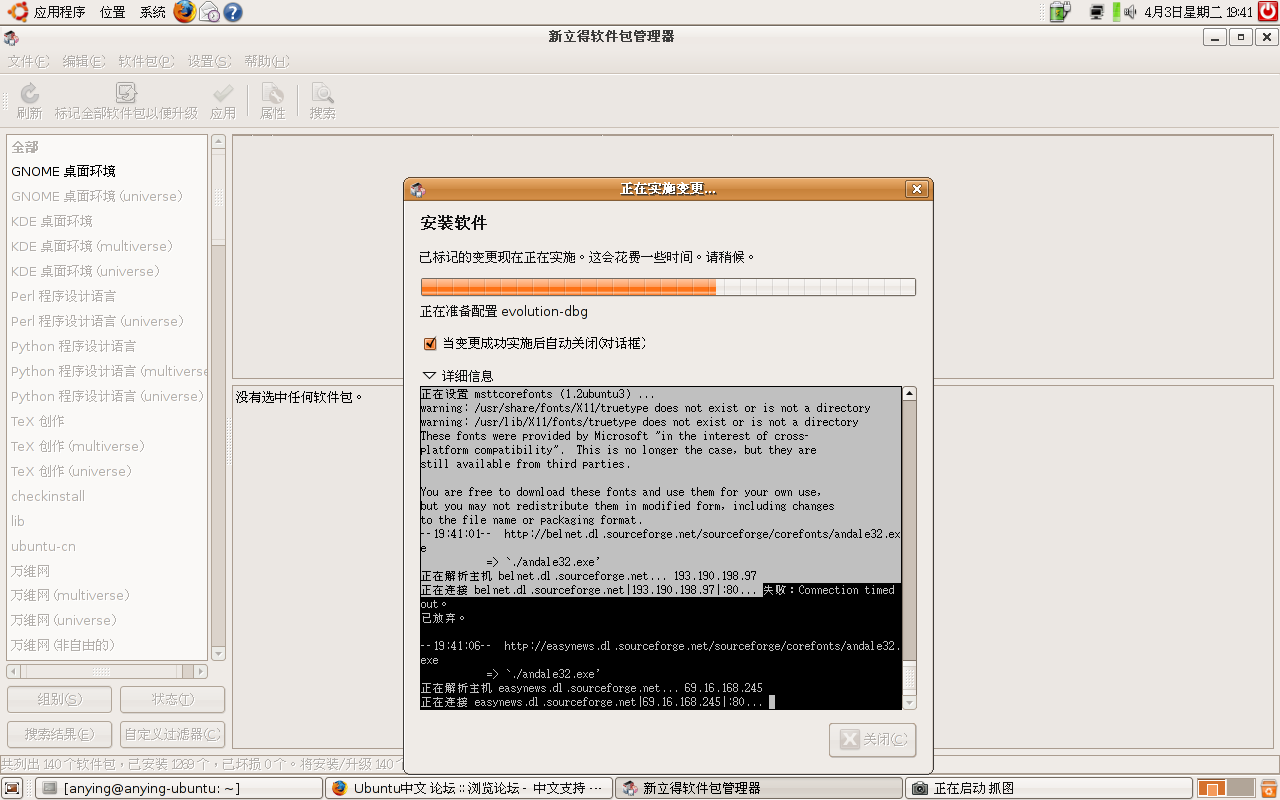Click the Synaptic window title bar icon
1280x800 pixels.
10,37
